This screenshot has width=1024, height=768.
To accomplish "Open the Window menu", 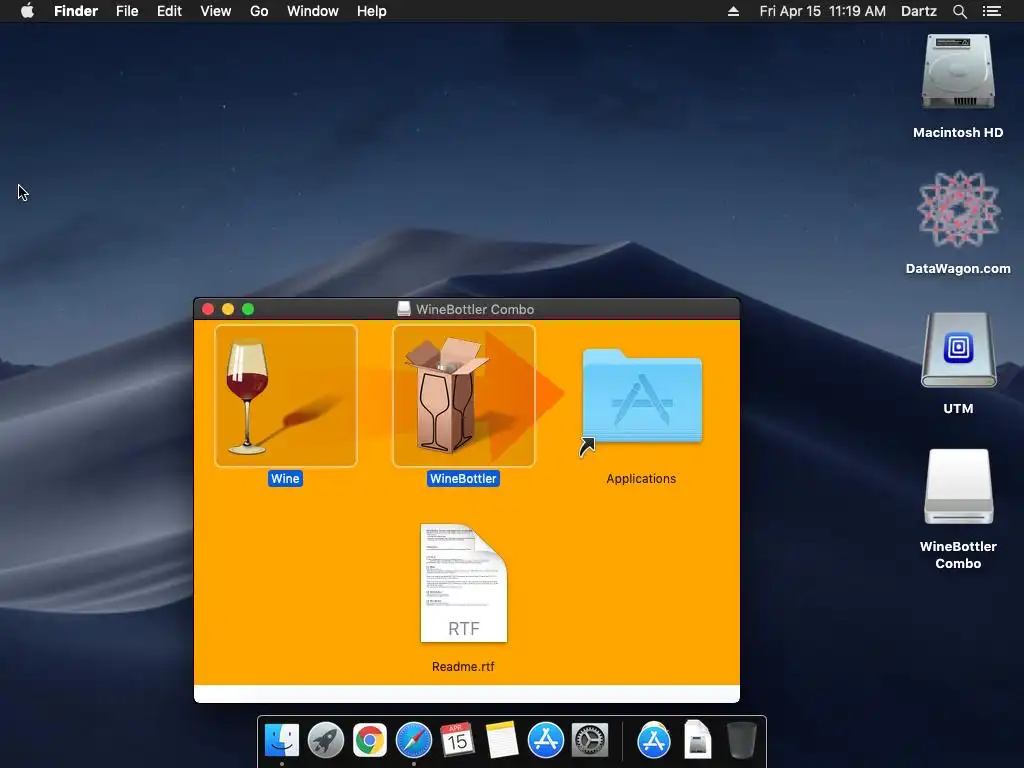I will pyautogui.click(x=313, y=11).
